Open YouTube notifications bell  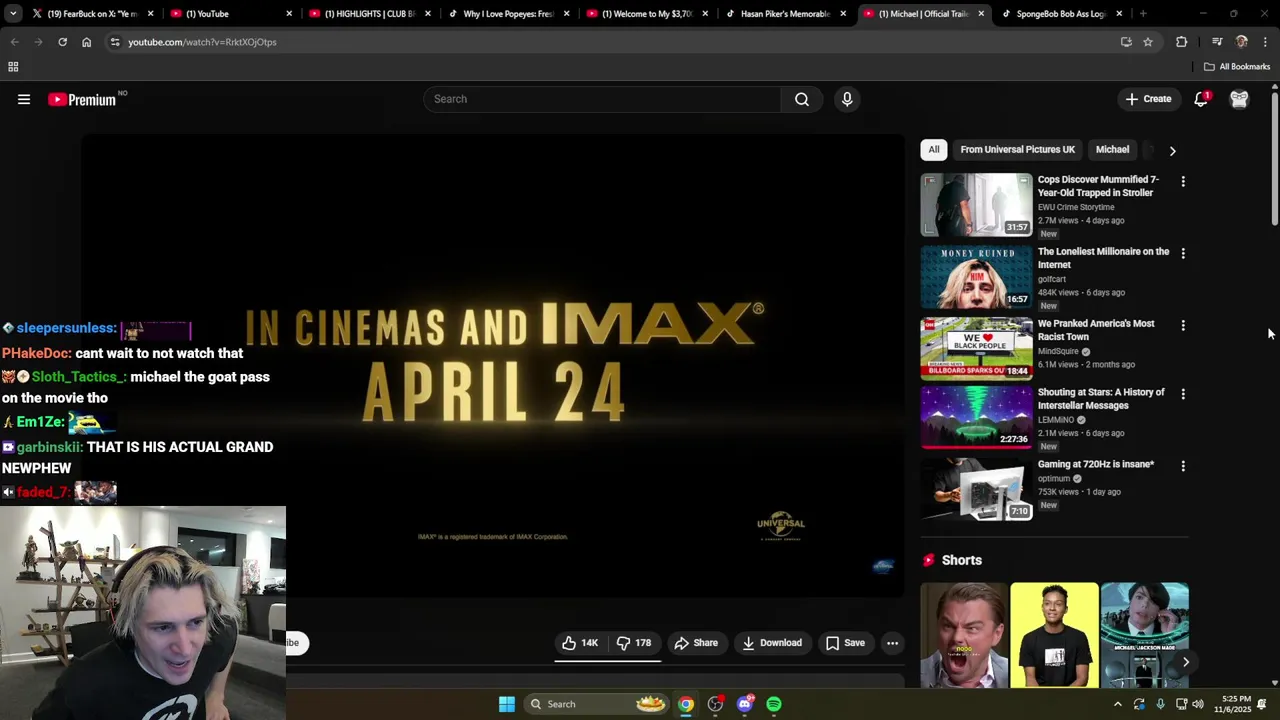click(x=1201, y=99)
